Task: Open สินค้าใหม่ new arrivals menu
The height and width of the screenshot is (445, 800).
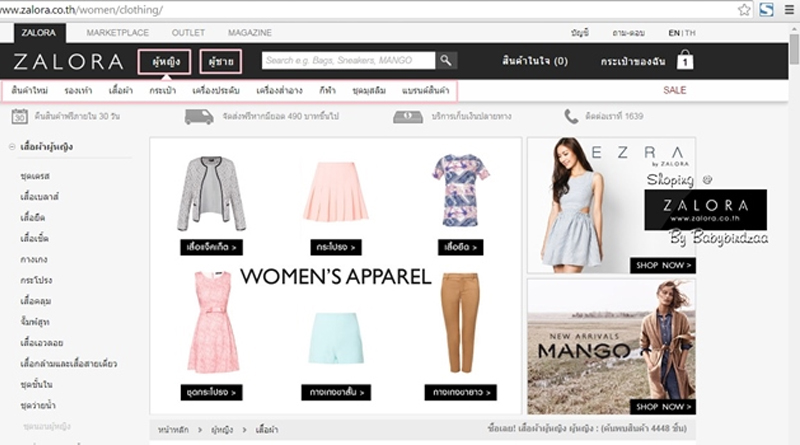Action: pos(30,91)
